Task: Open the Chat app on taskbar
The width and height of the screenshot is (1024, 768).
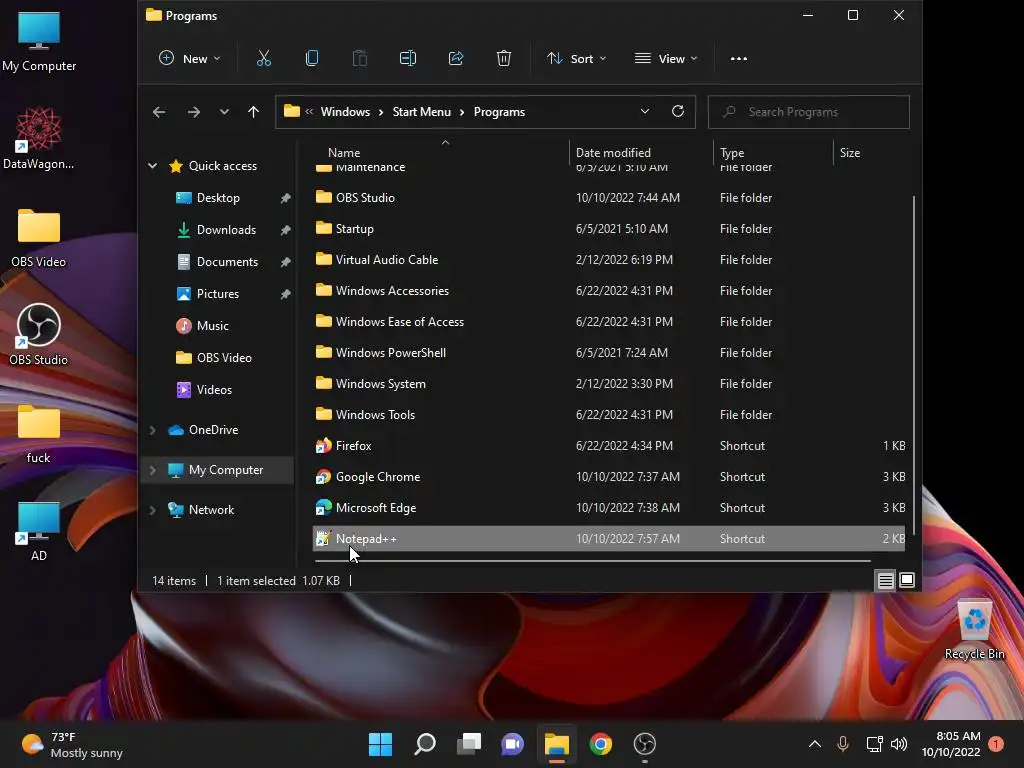Action: (513, 744)
